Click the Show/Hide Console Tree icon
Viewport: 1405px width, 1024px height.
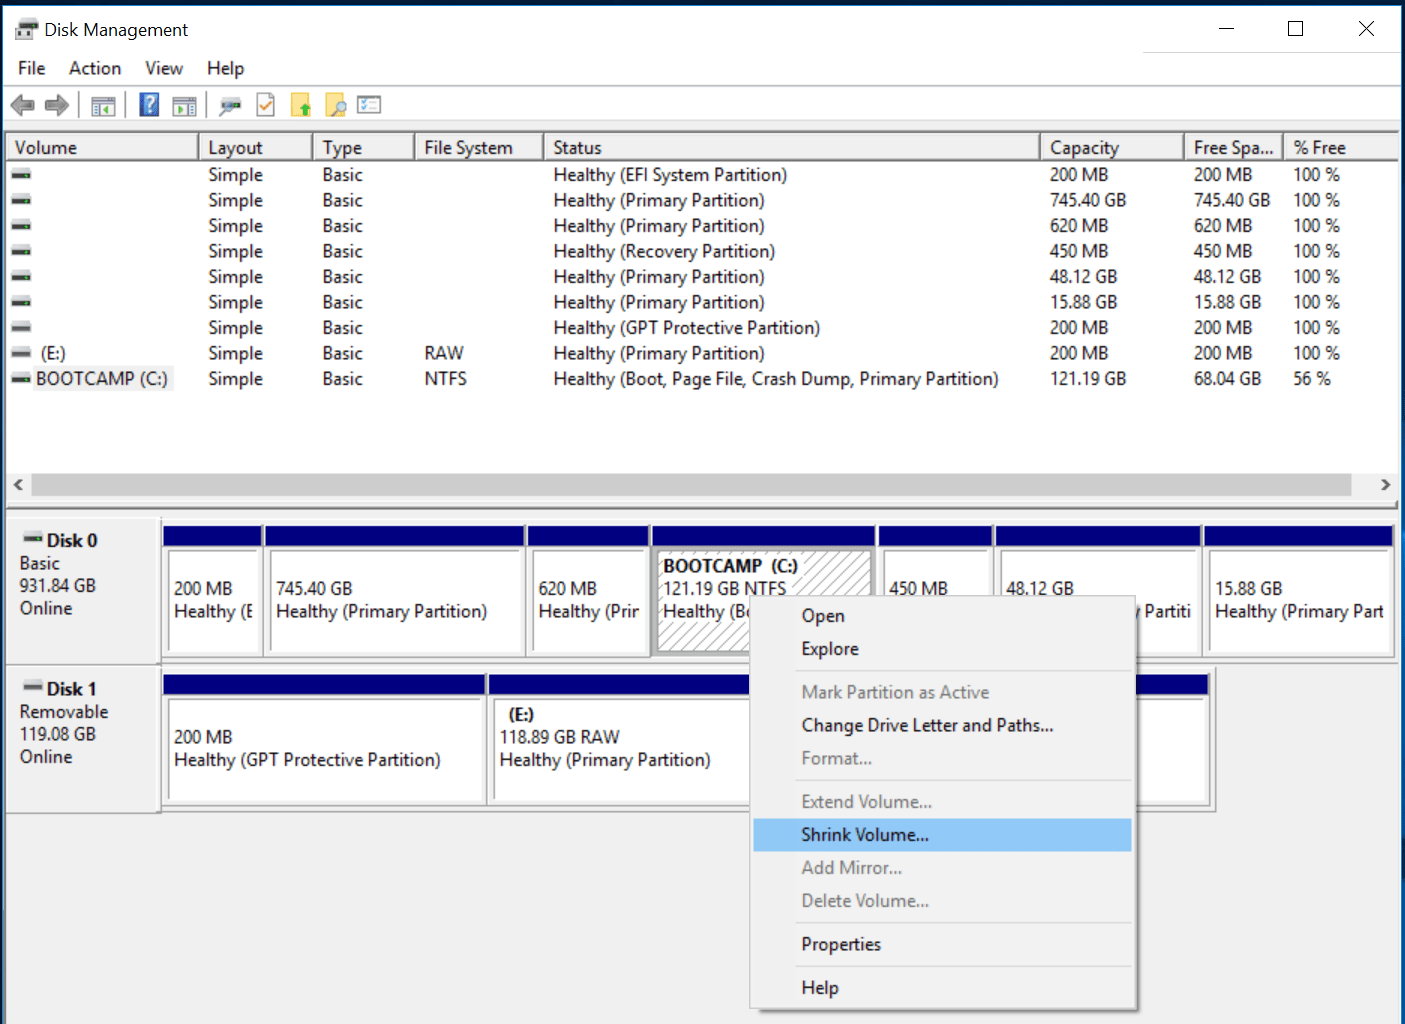coord(103,105)
